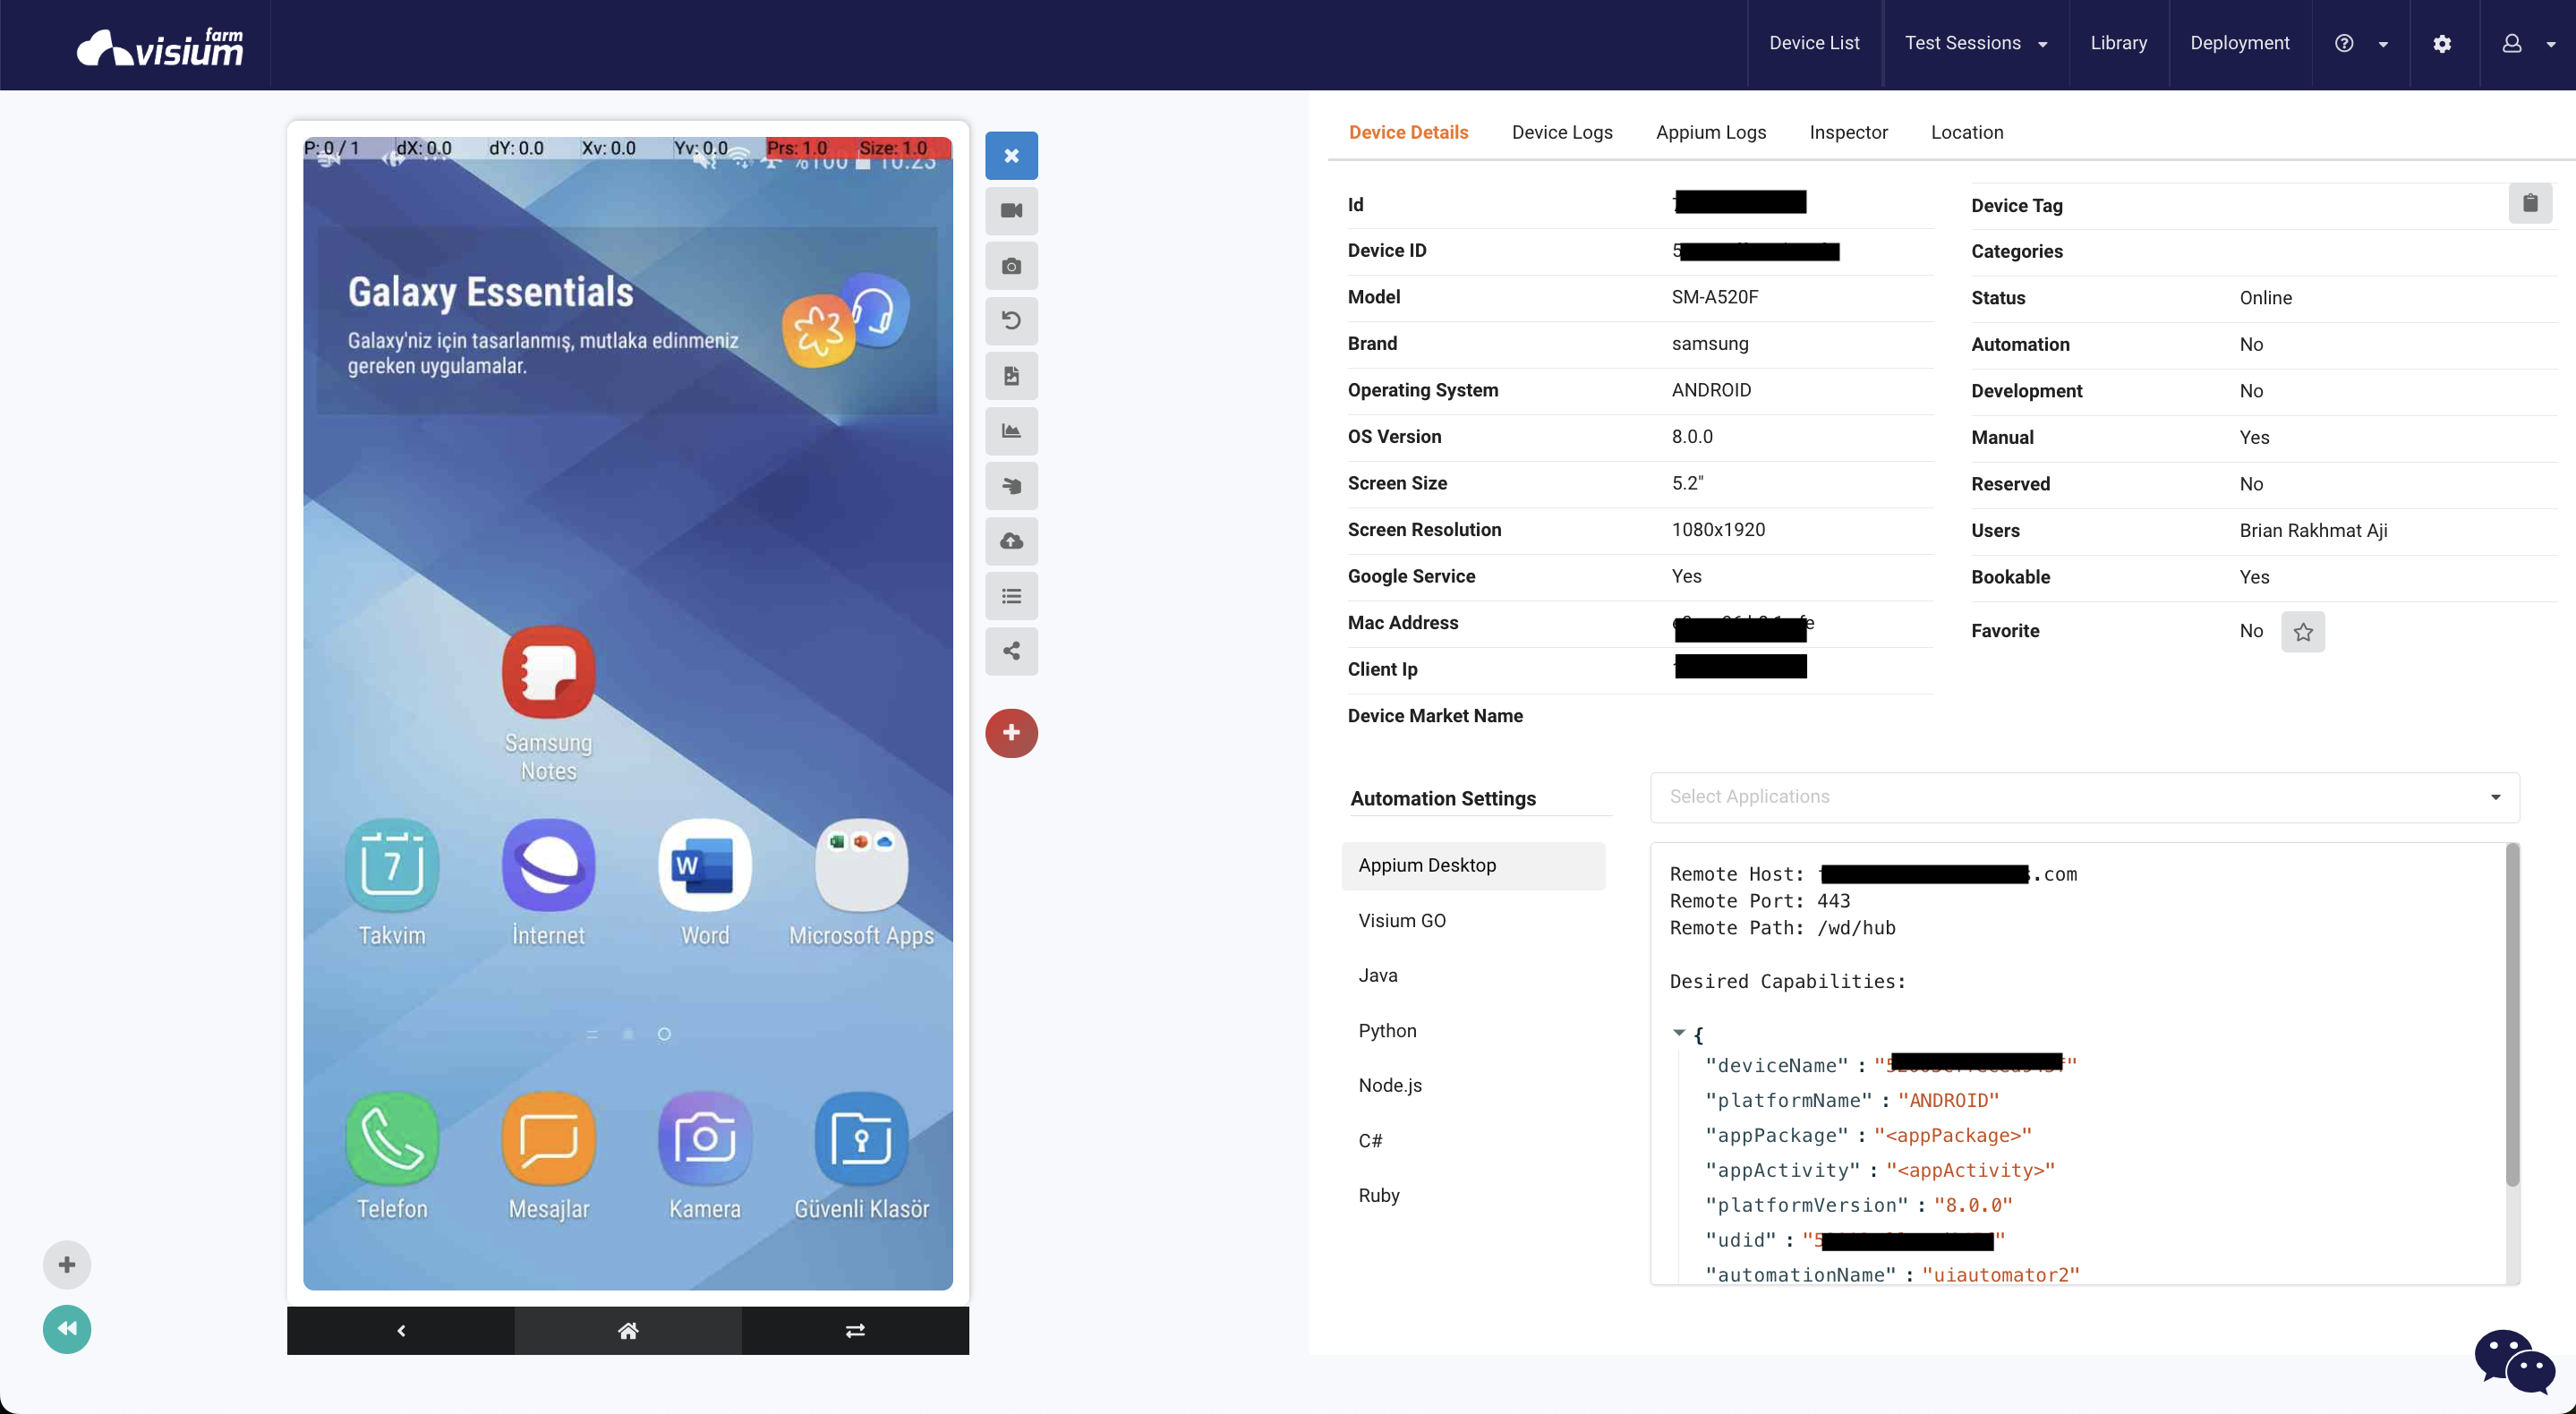Screen dimensions: 2576x1414
Task: Open the settings gear in top bar
Action: [x=2442, y=44]
